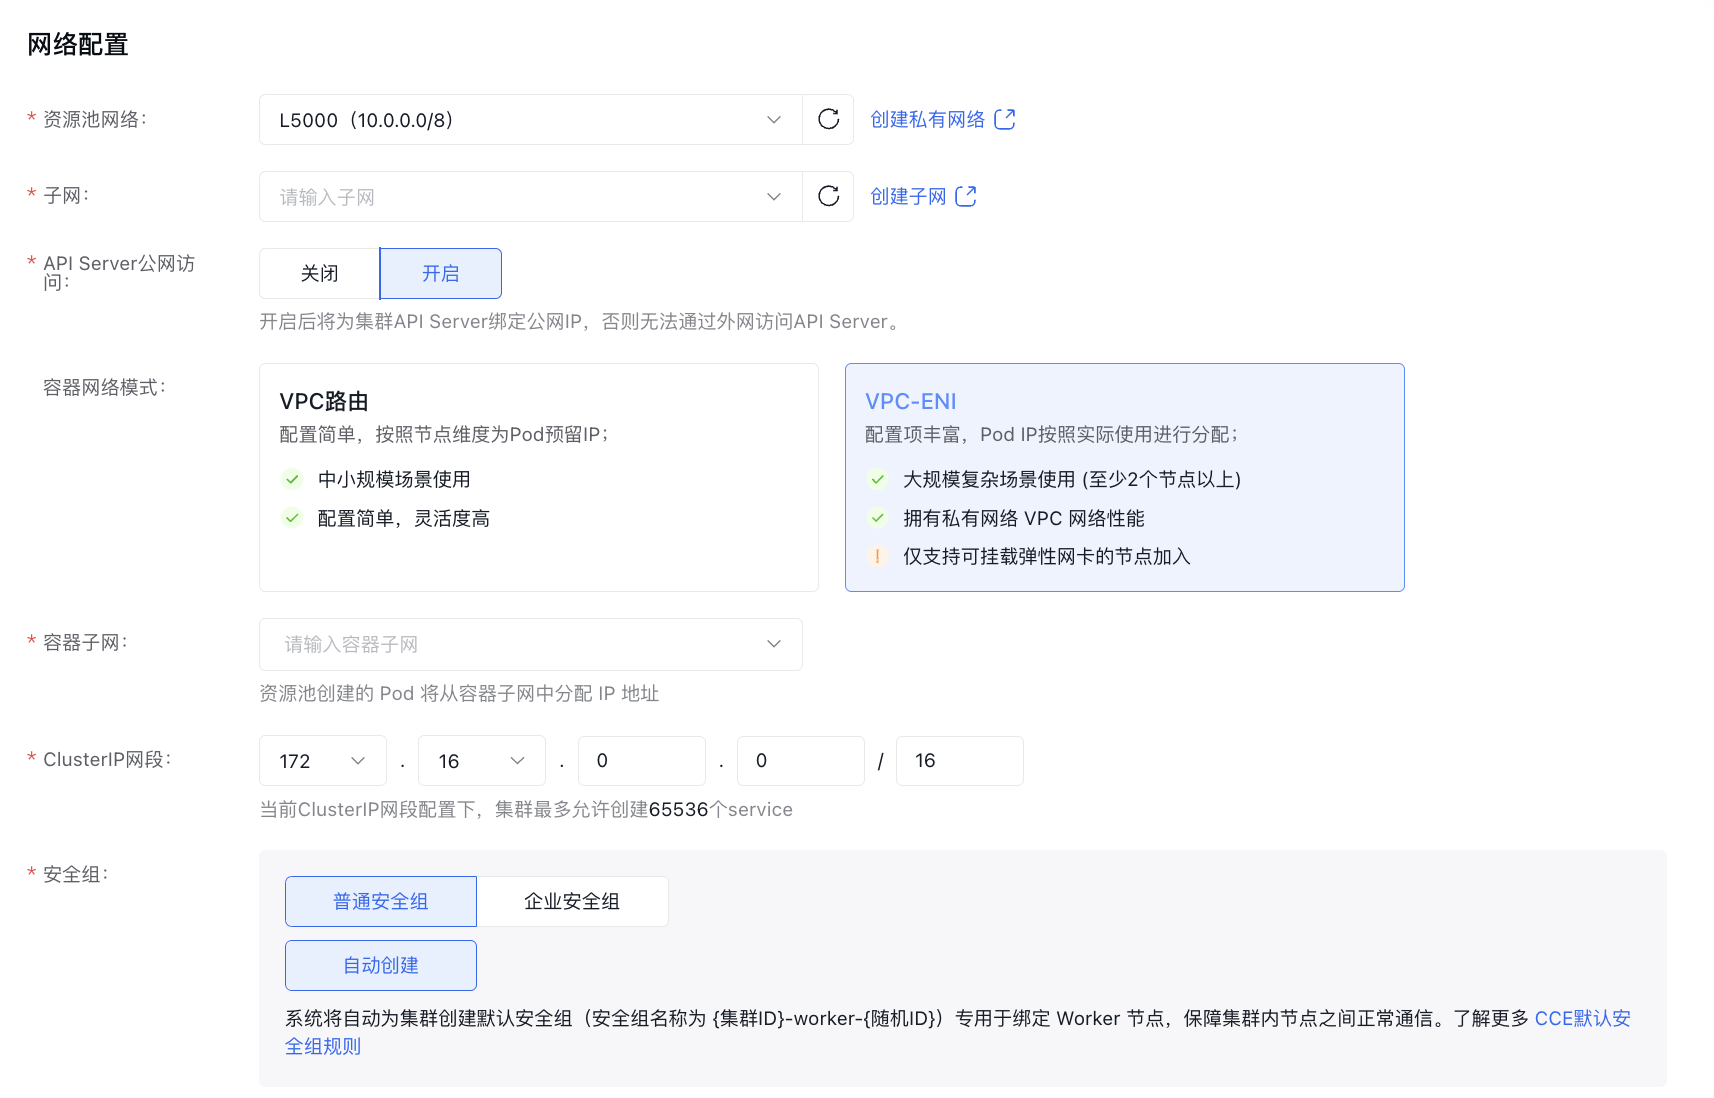The width and height of the screenshot is (1714, 1098).
Task: Click the API Server公网访问 label
Action: [119, 272]
